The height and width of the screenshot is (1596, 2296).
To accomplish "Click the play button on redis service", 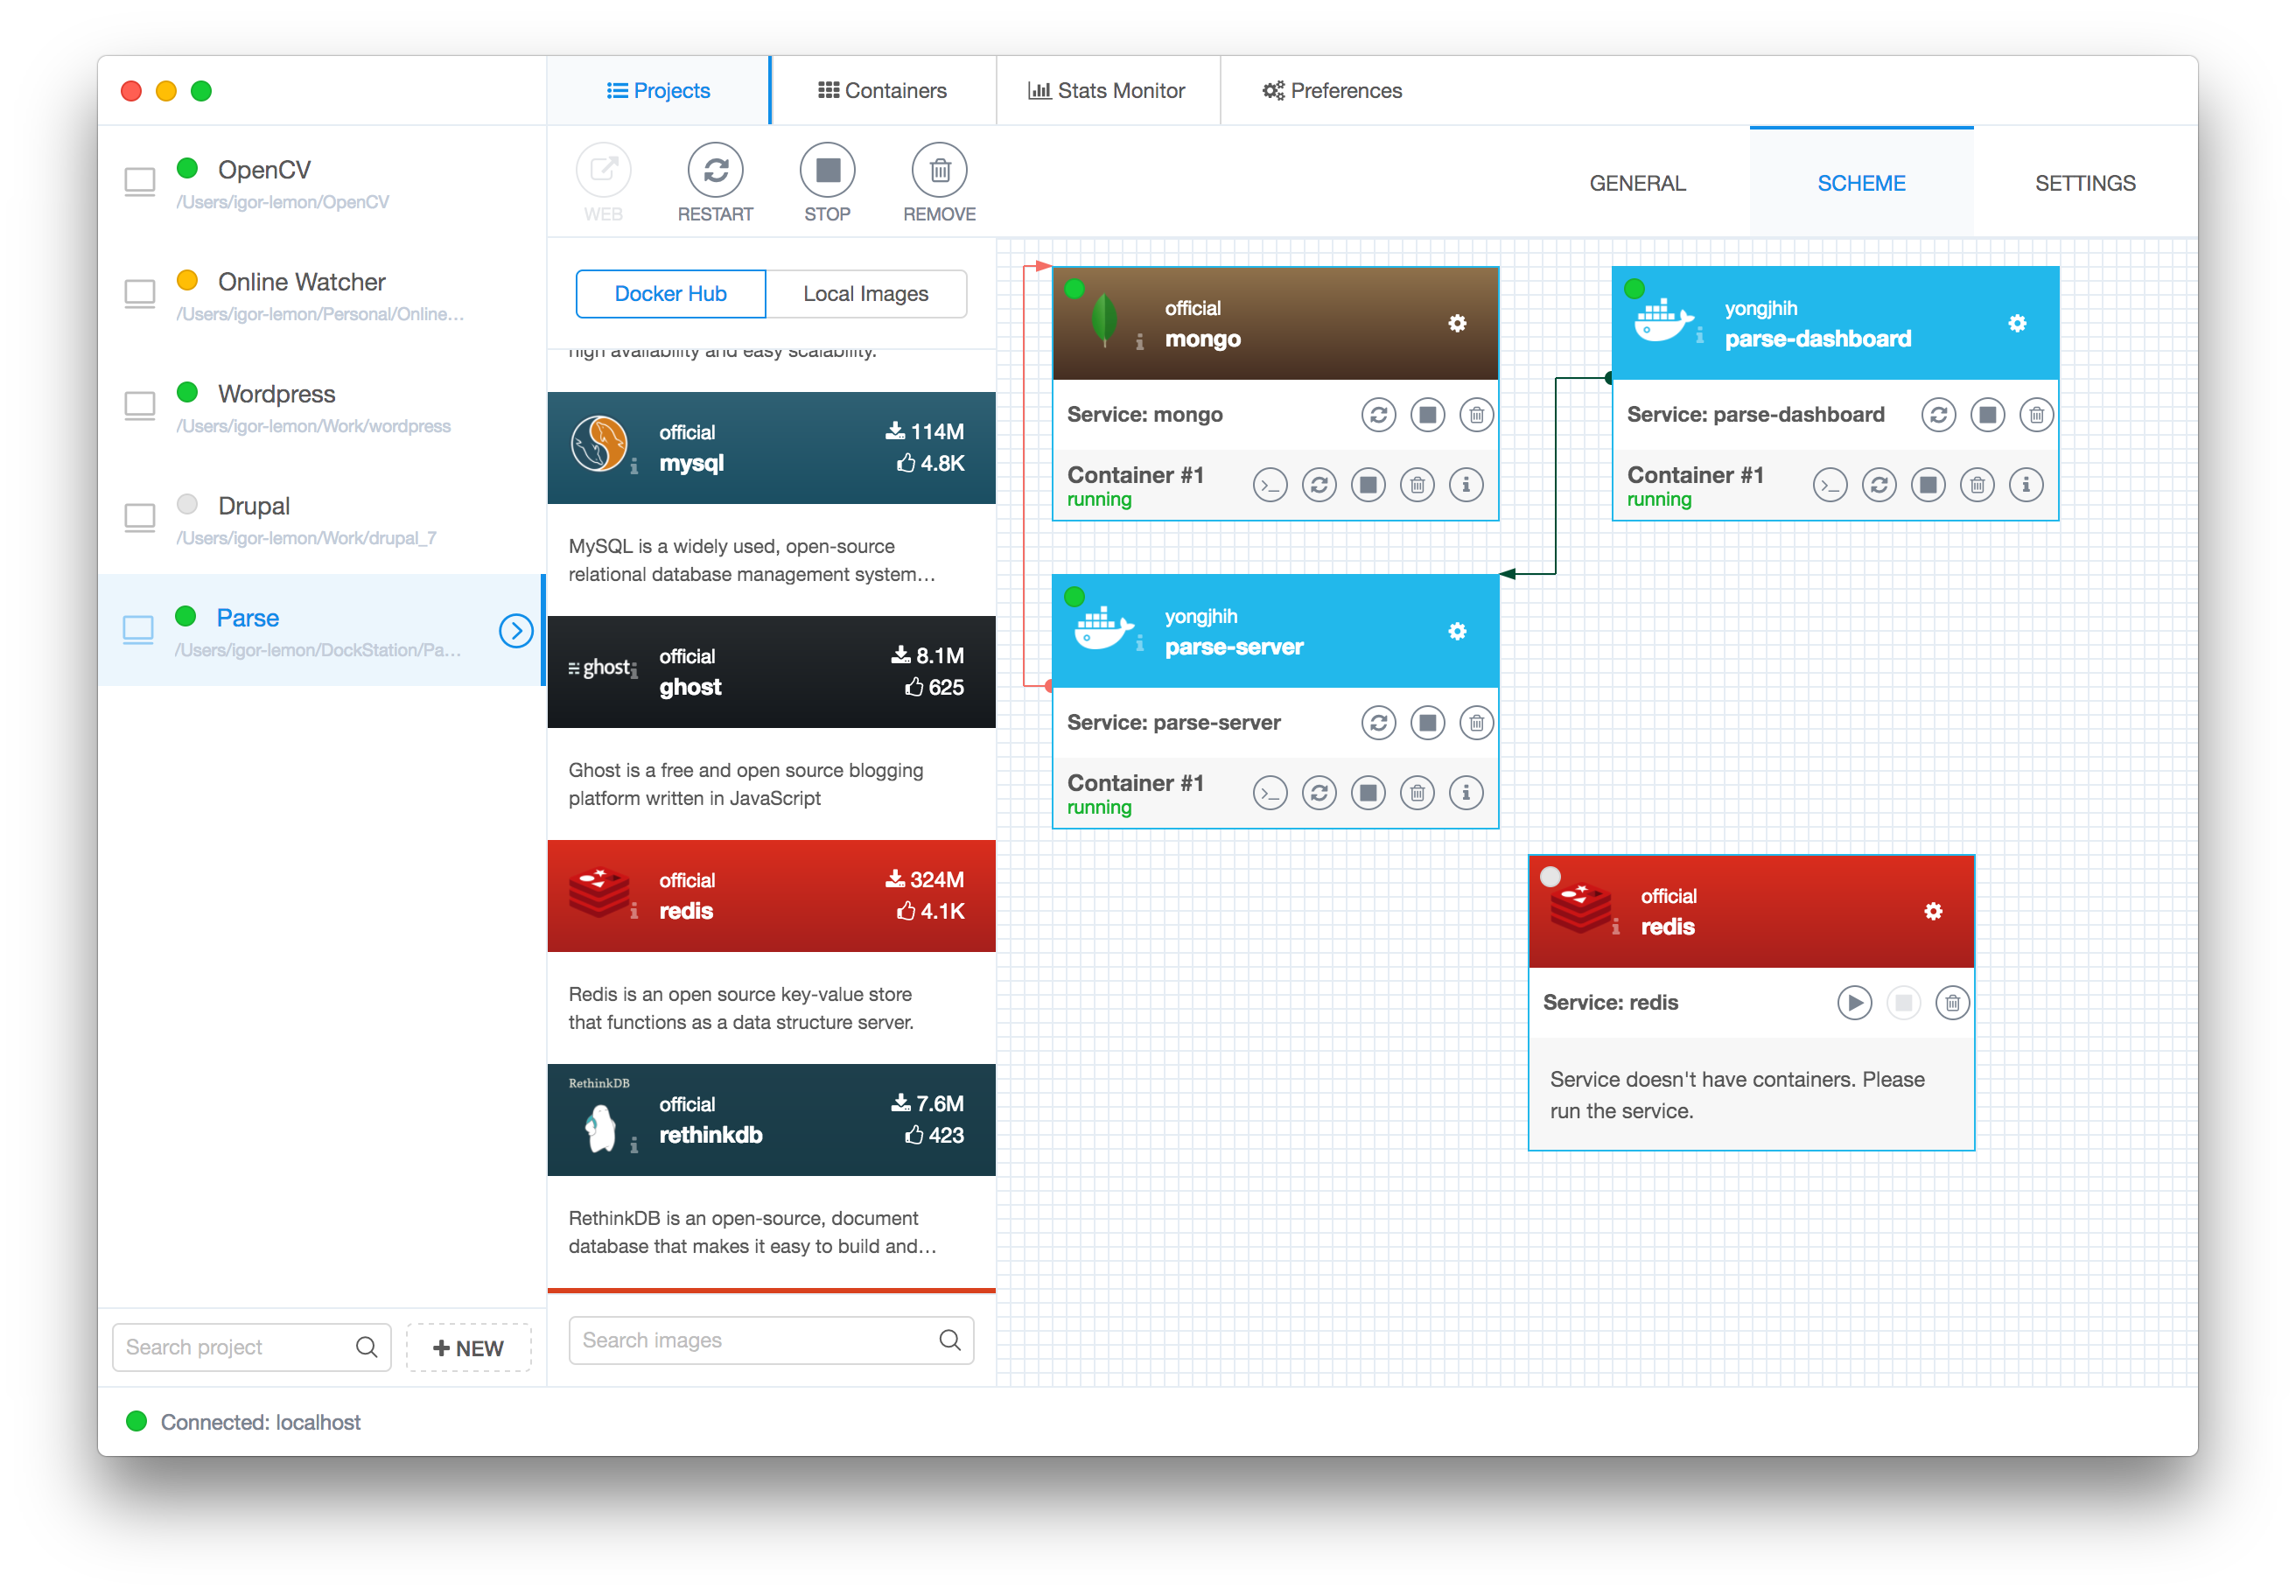I will point(1855,1003).
